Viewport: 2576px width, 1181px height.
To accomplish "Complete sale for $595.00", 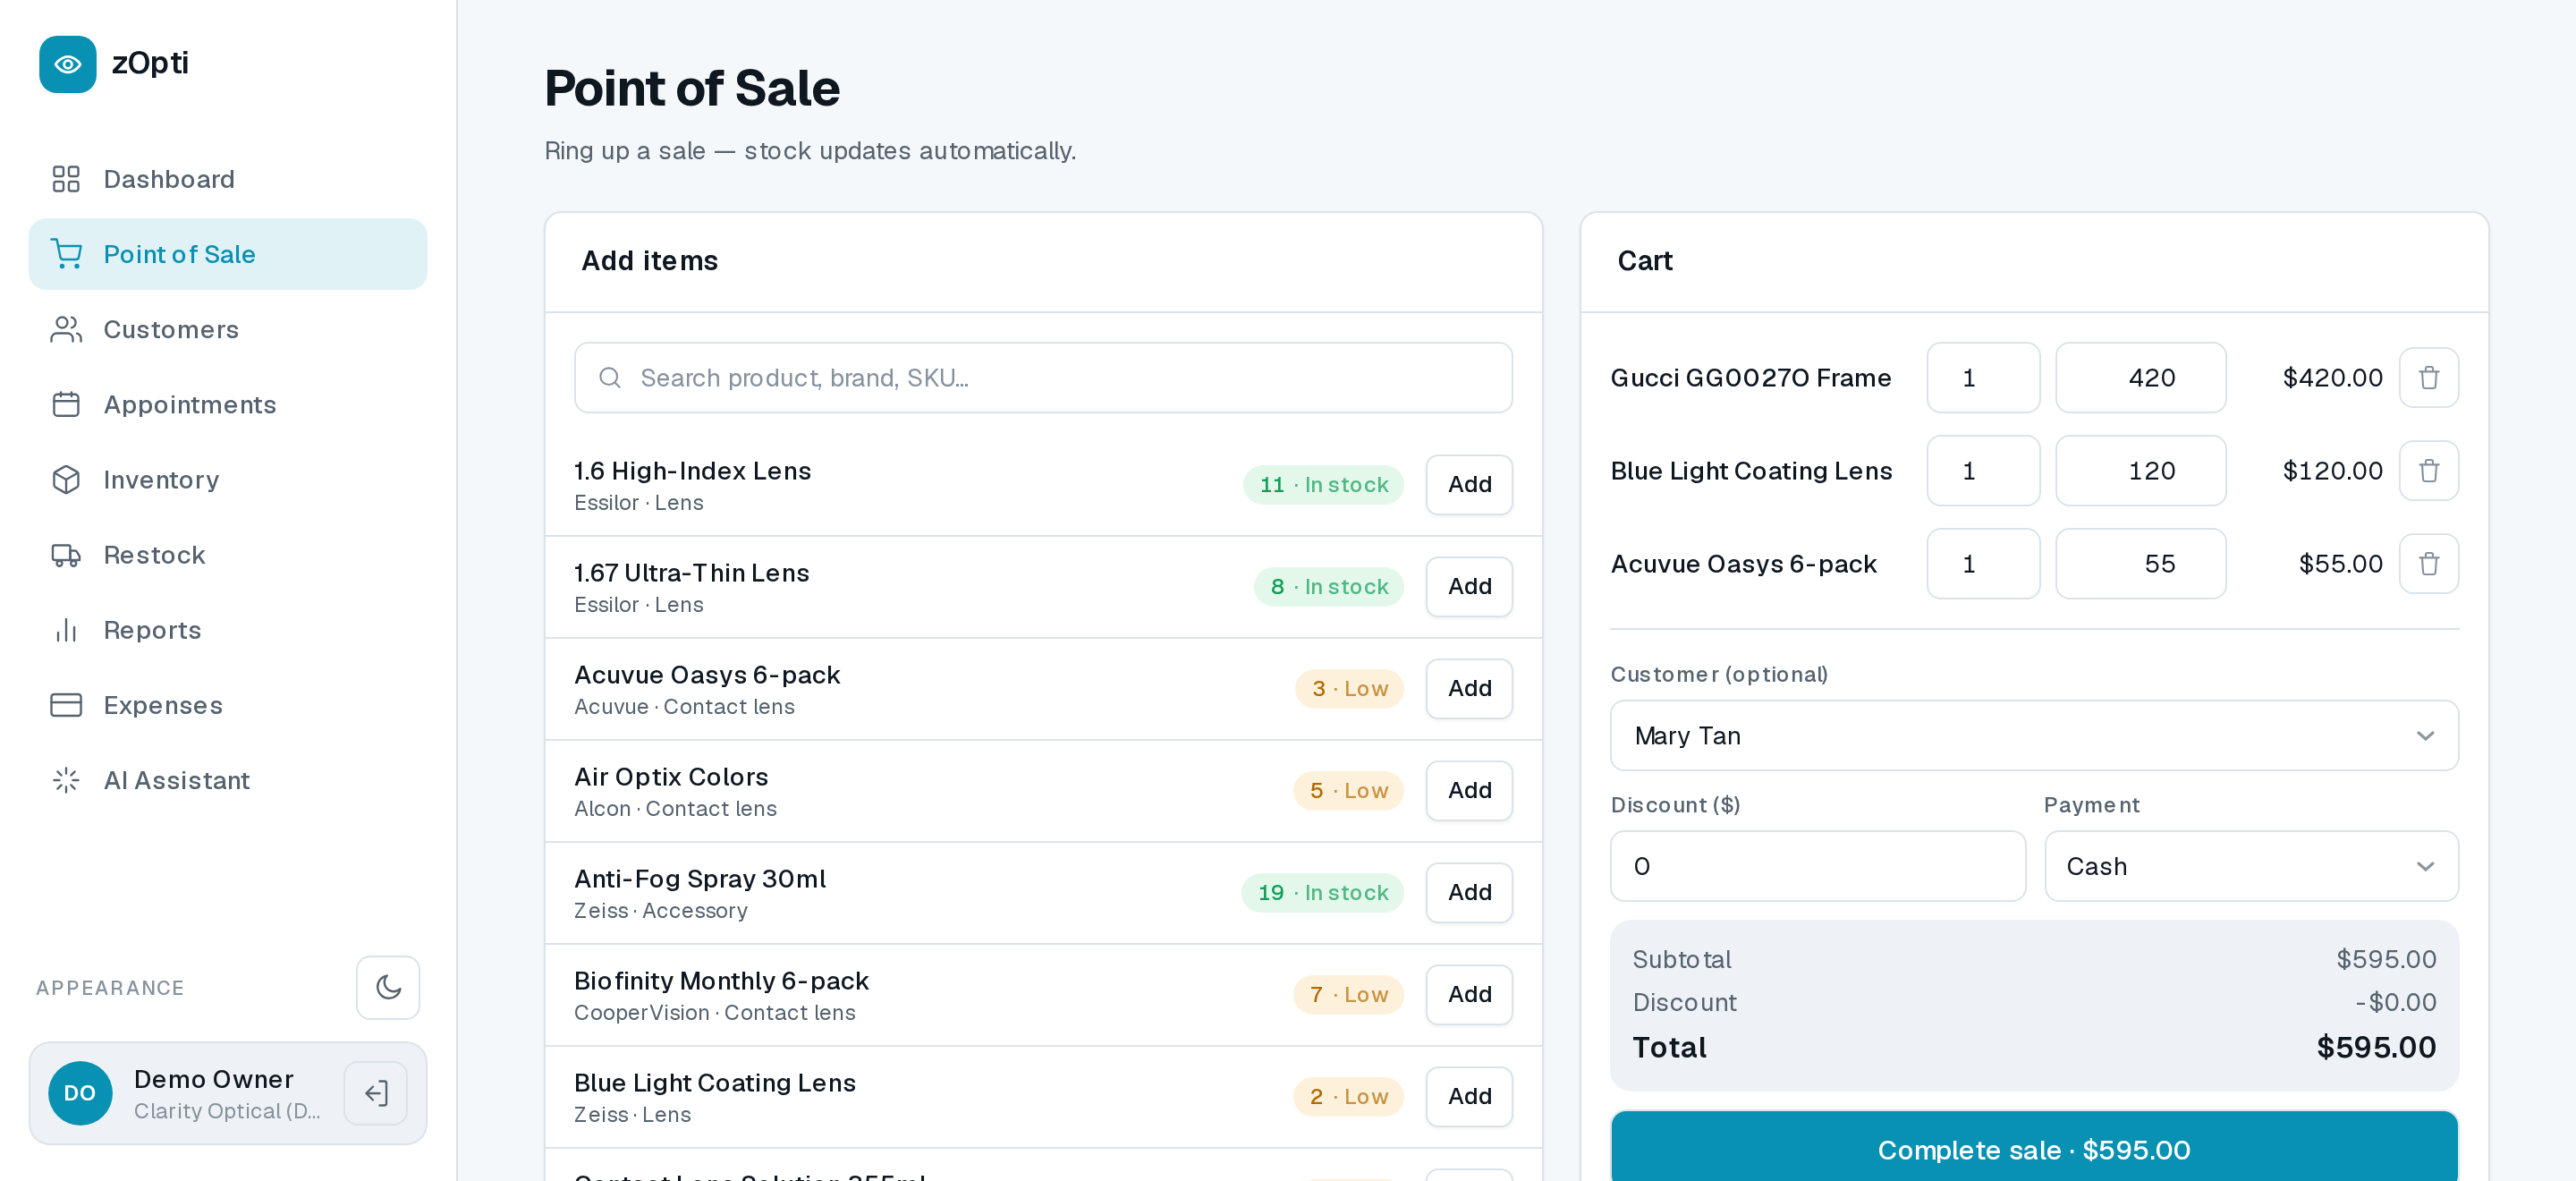I will 2034,1148.
